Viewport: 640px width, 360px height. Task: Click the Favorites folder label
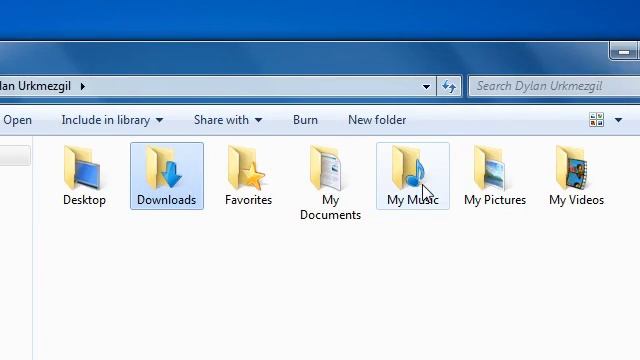248,200
